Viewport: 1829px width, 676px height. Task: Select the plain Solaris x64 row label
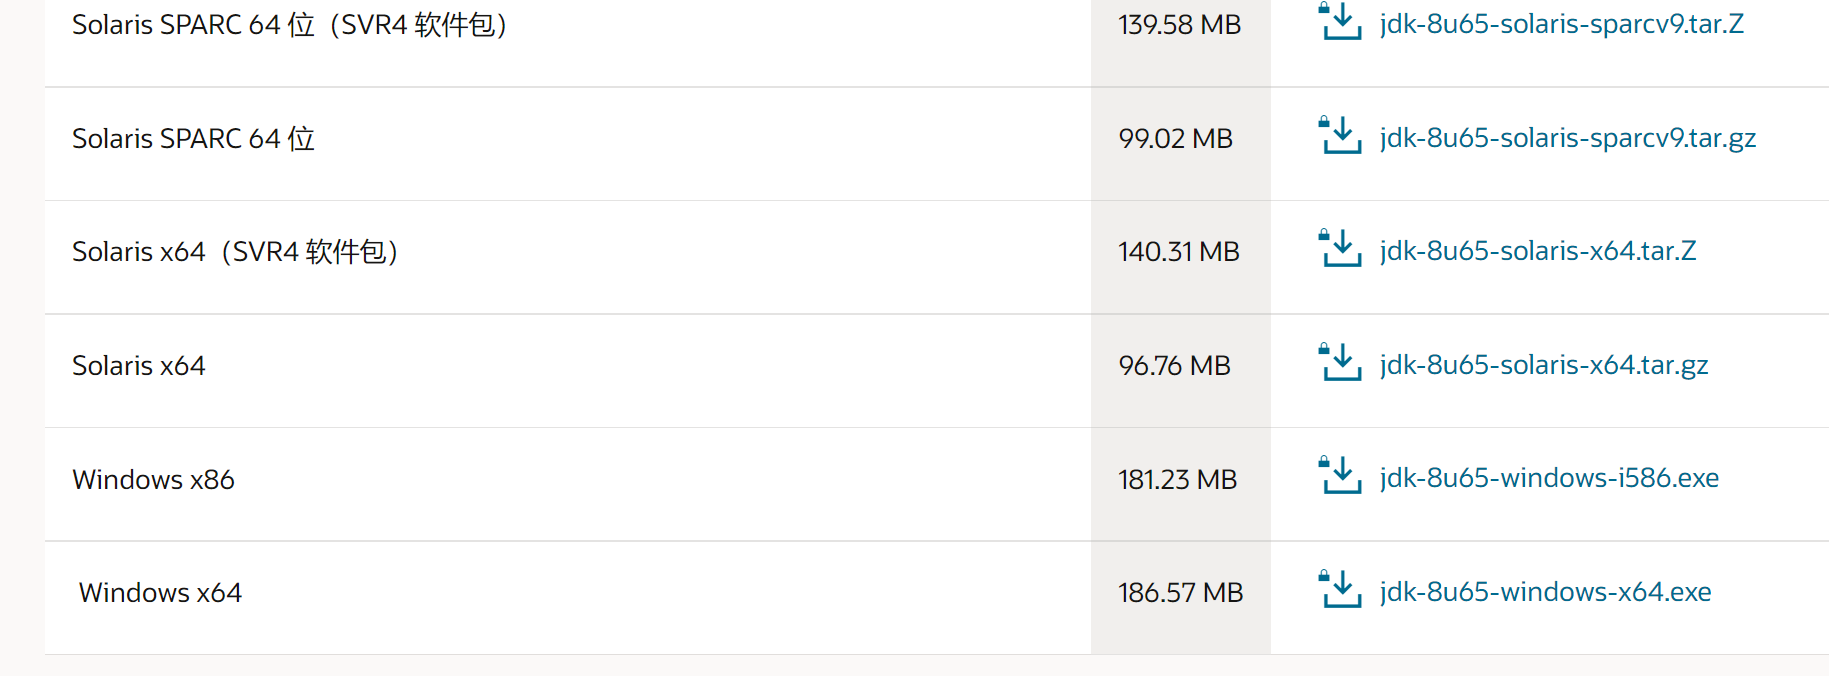tap(138, 366)
